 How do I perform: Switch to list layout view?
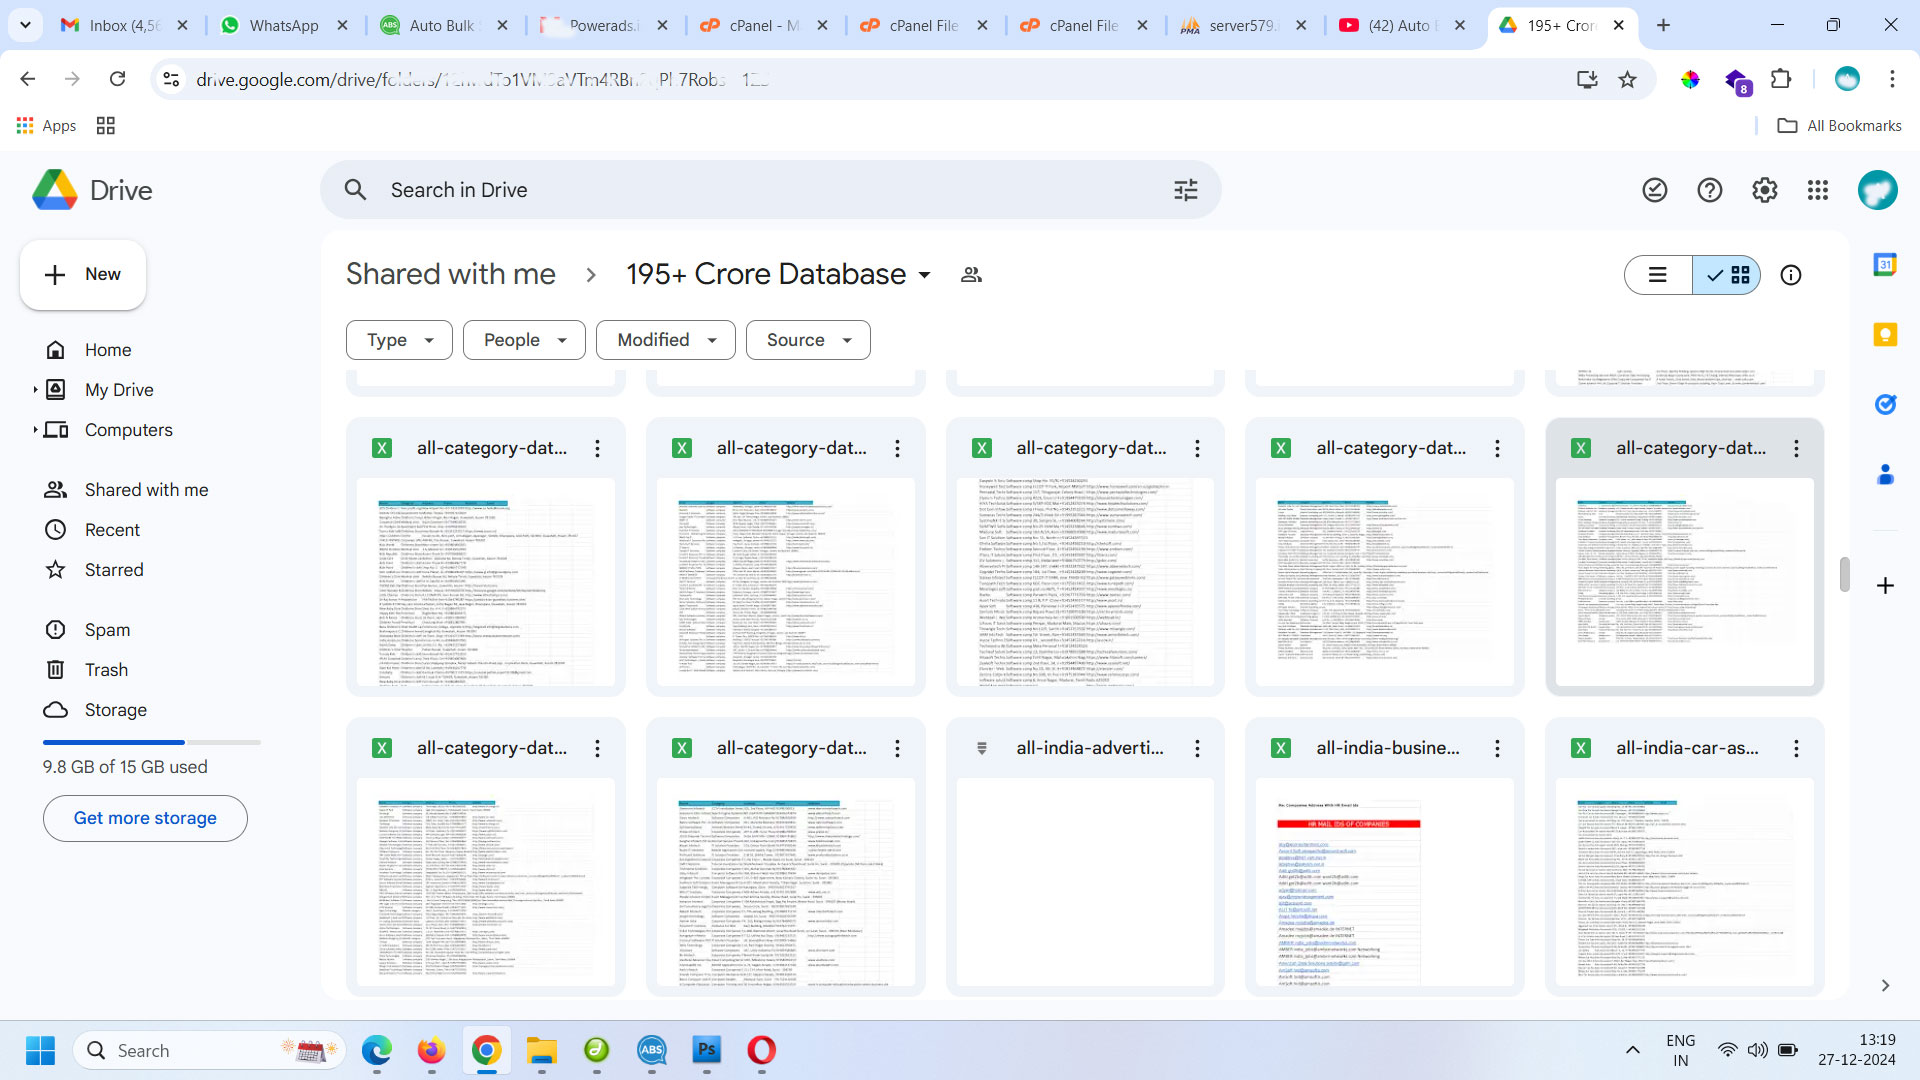[1658, 275]
